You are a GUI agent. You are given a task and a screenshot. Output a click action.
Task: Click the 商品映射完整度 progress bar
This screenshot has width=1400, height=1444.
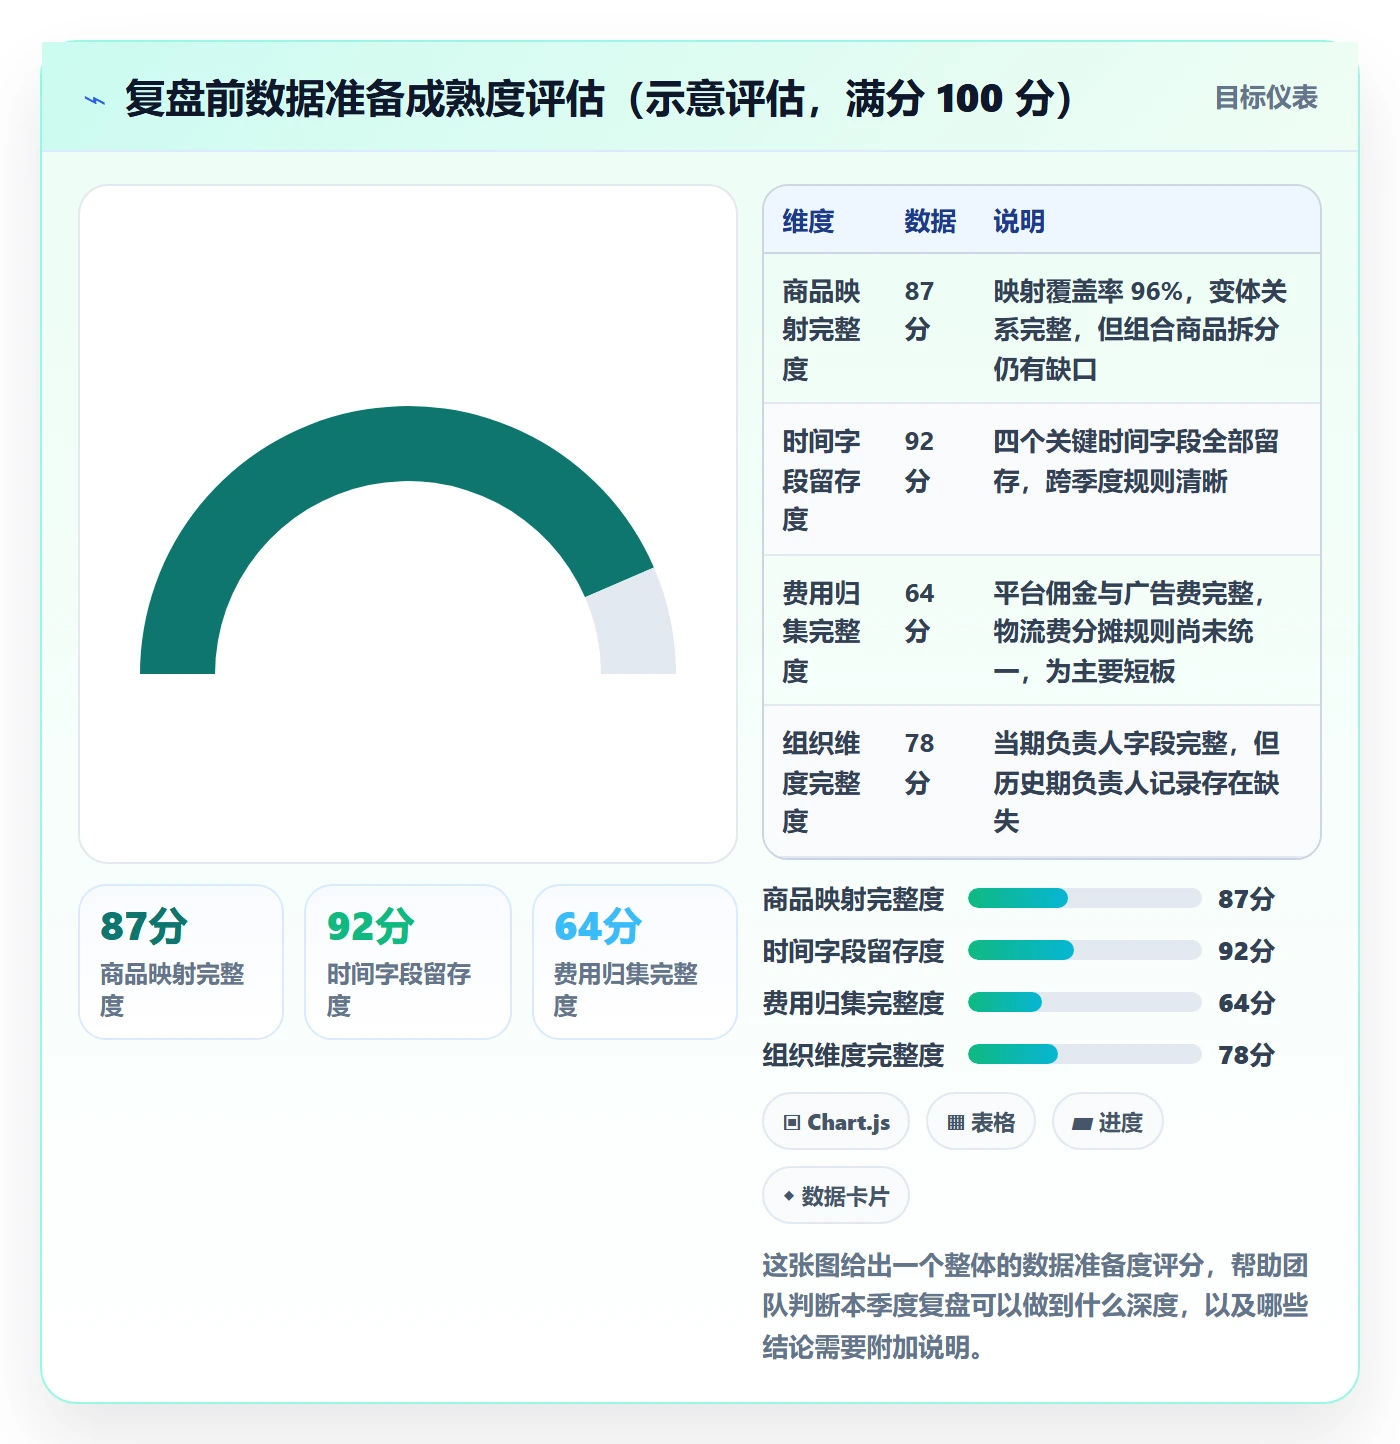(1084, 898)
